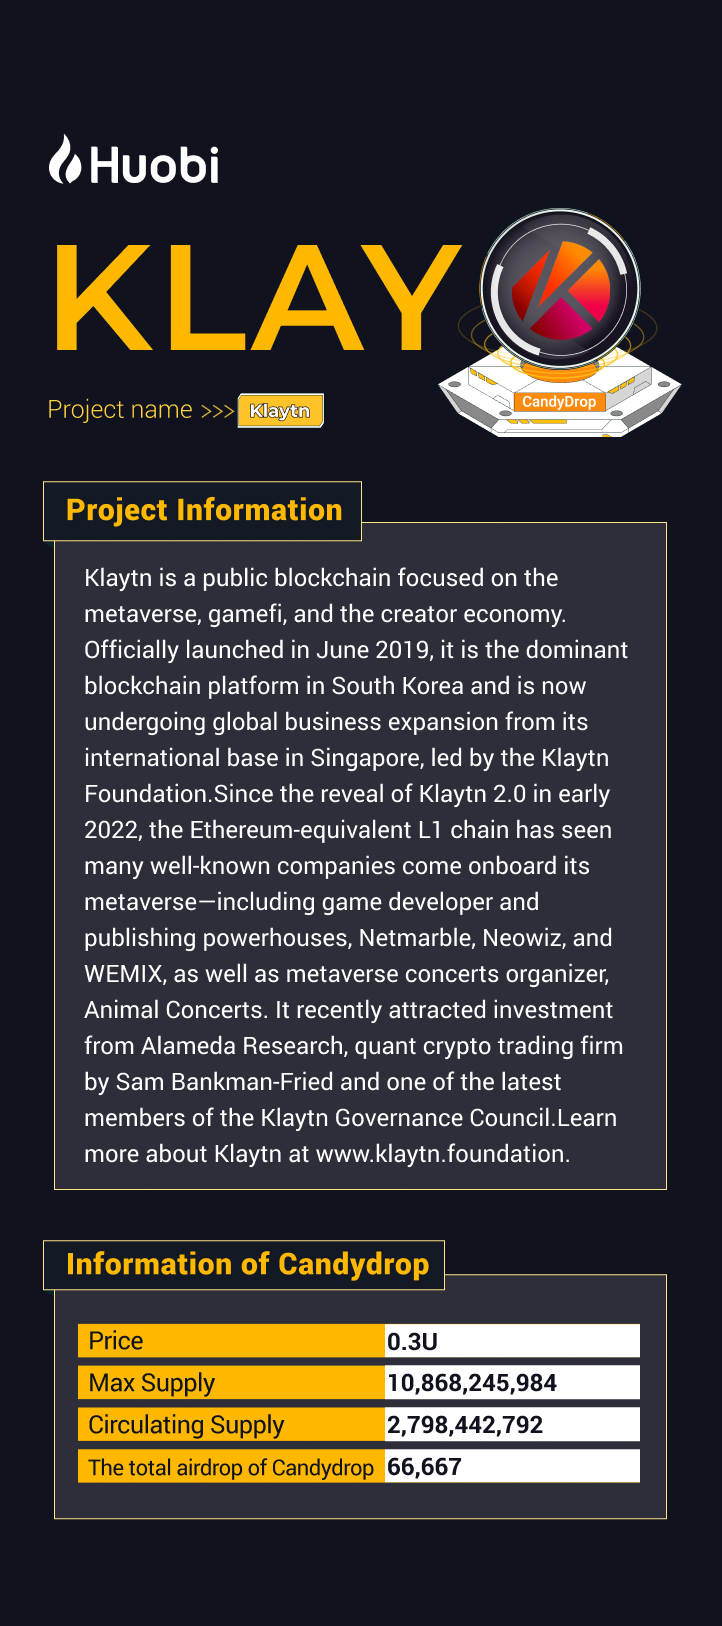Image resolution: width=722 pixels, height=1626 pixels.
Task: Select the Information of Candydrop heading tab
Action: [x=246, y=1264]
